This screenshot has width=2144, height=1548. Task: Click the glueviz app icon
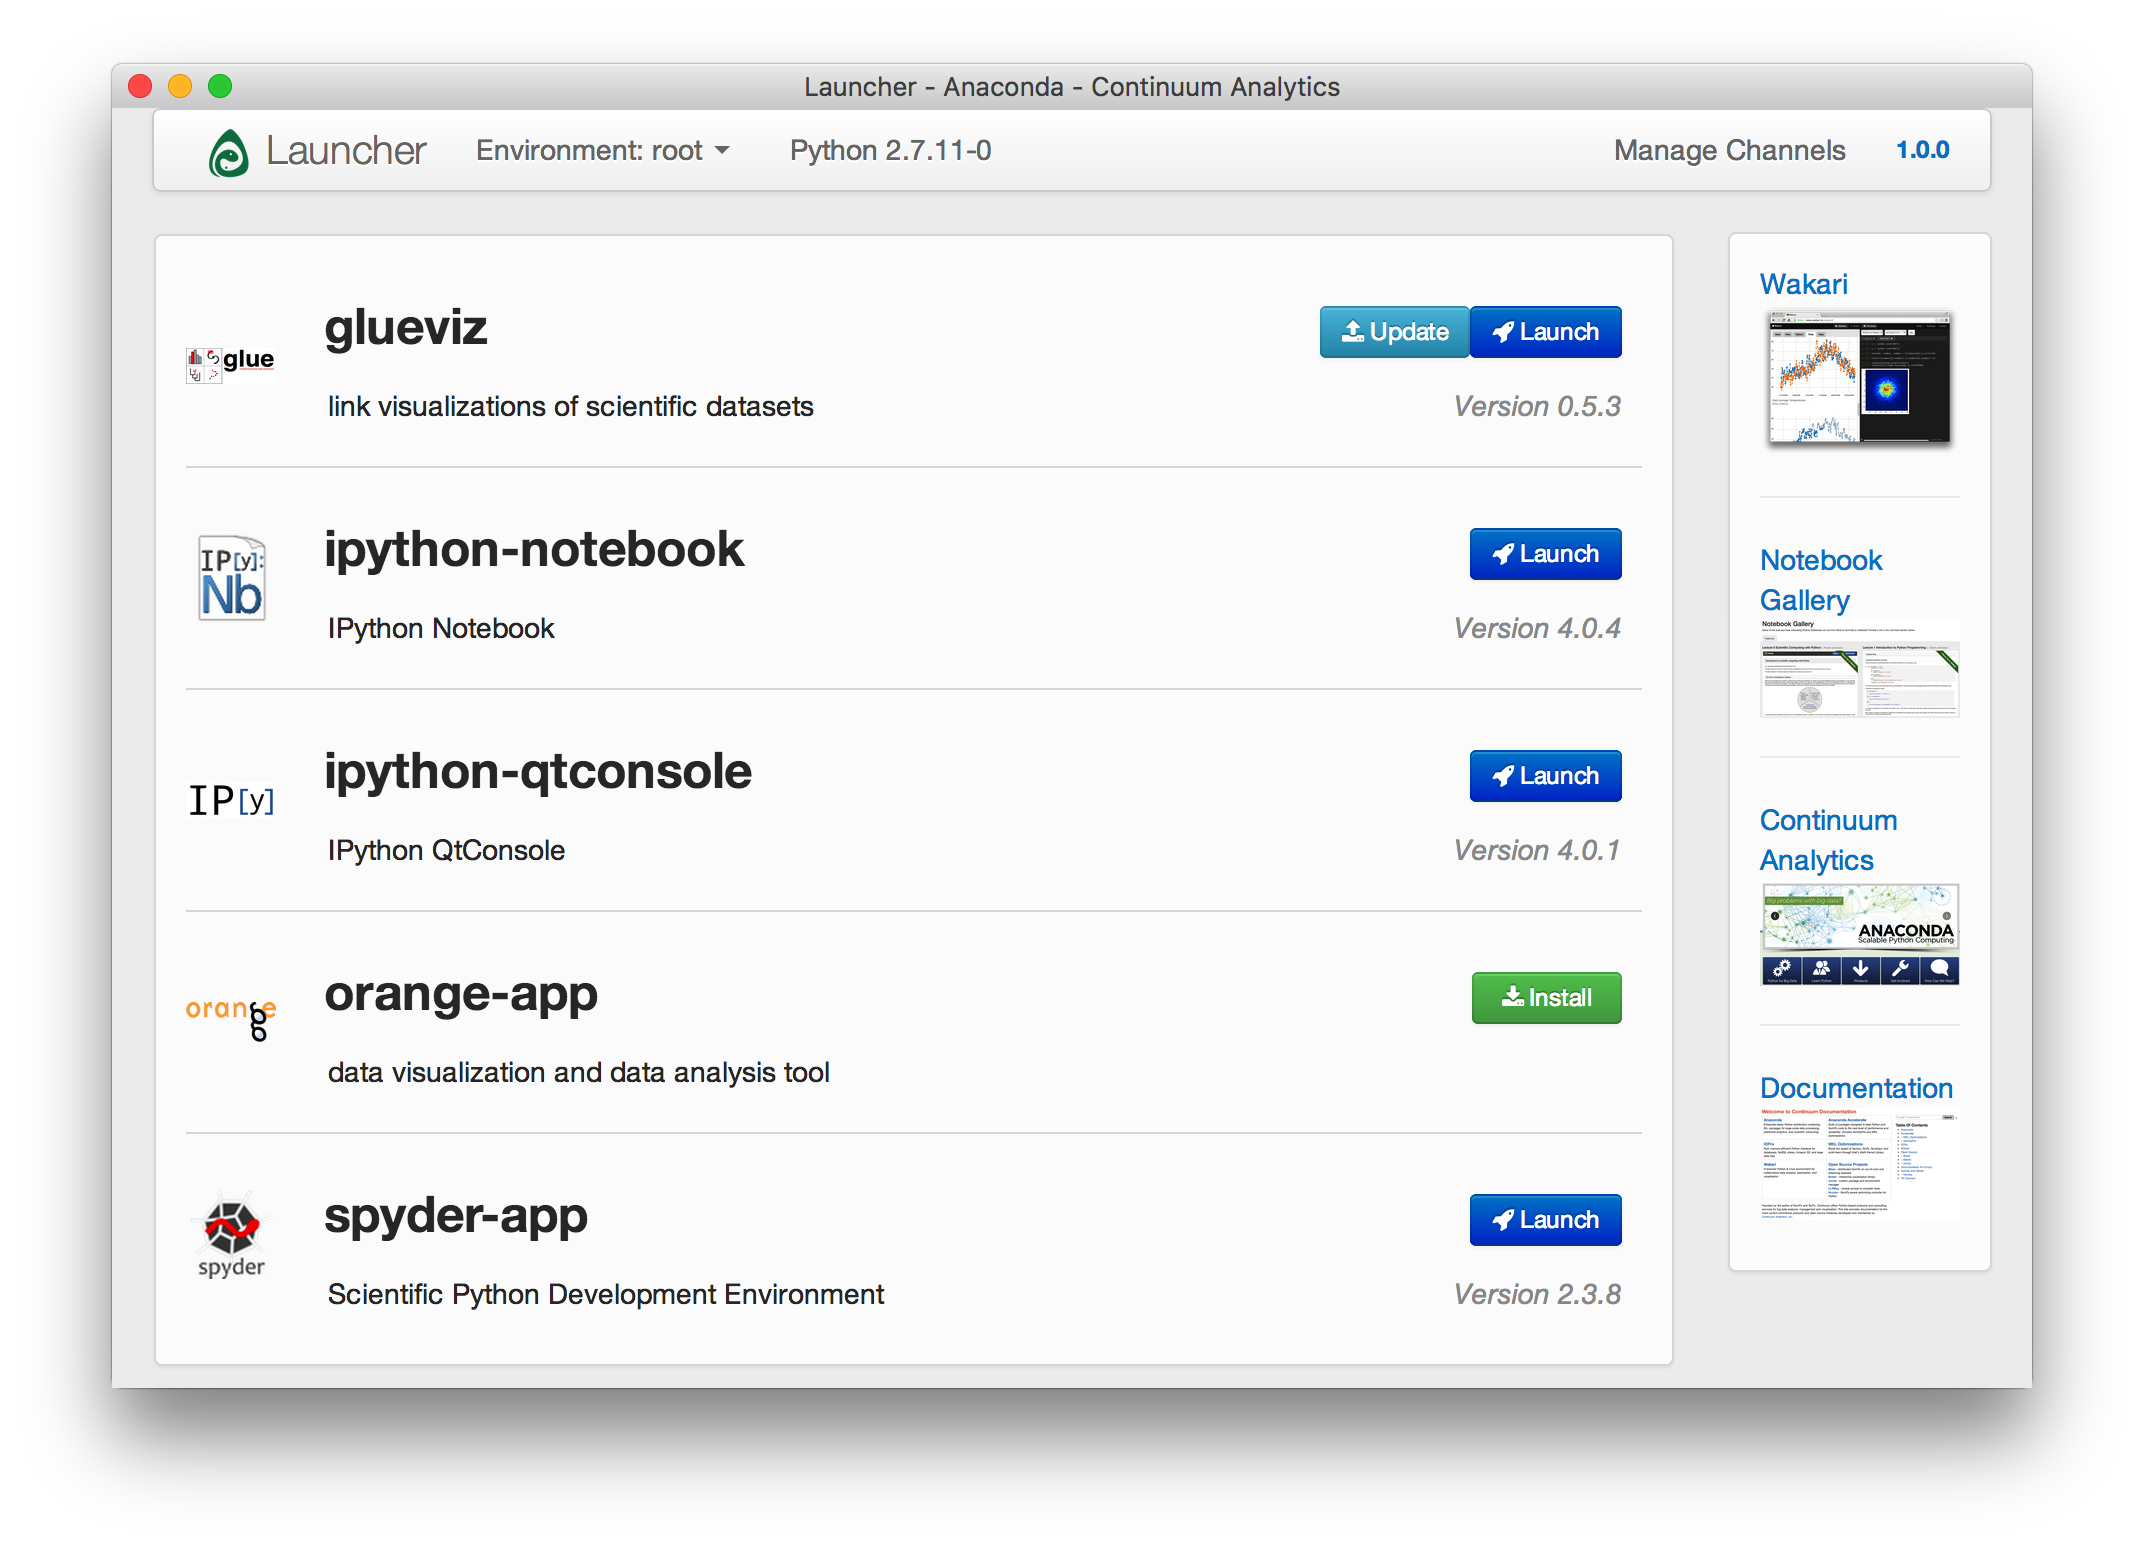coord(231,364)
